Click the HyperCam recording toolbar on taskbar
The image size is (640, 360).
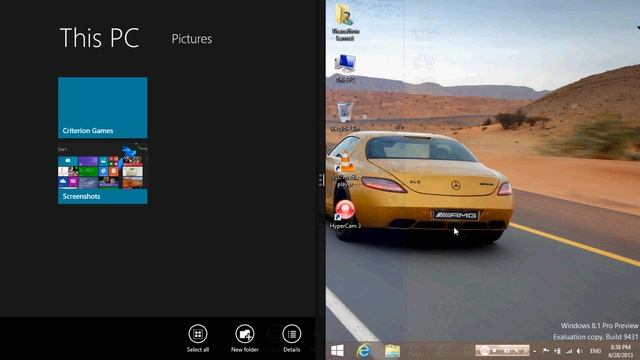502,350
